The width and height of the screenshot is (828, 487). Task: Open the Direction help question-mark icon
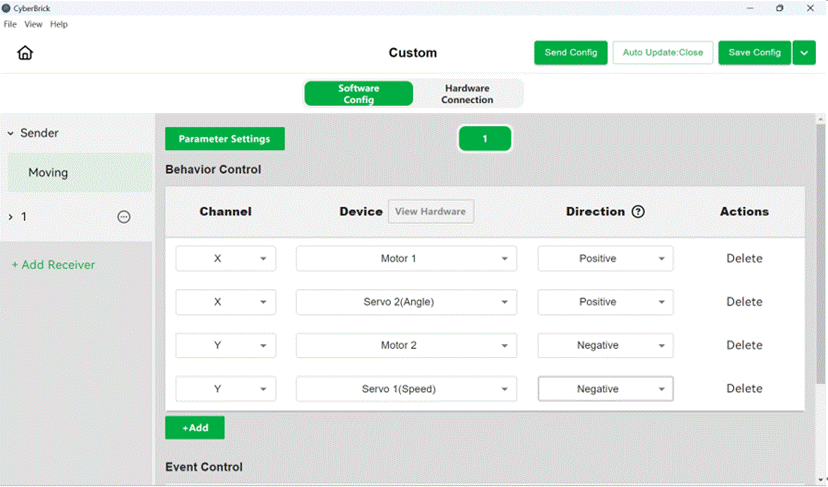point(638,212)
